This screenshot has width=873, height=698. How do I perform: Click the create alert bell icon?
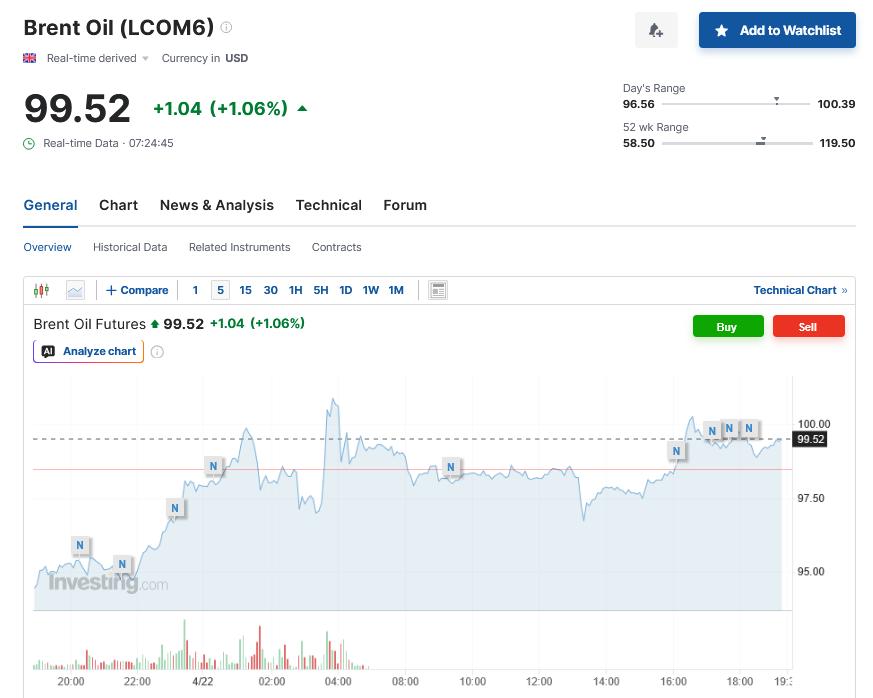tap(656, 30)
